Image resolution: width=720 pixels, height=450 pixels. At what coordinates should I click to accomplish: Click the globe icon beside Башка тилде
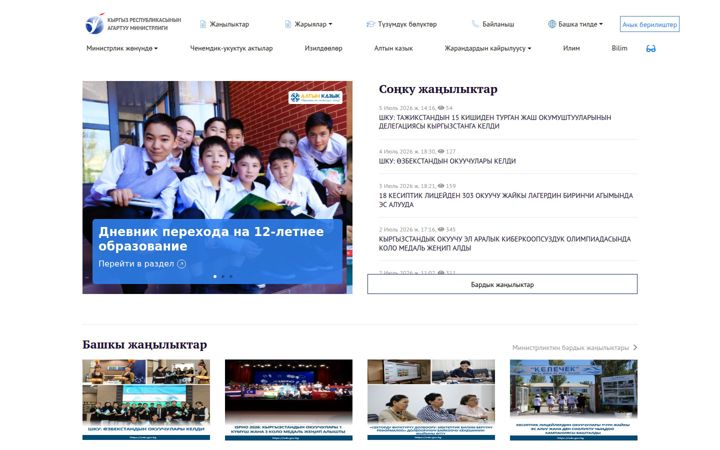point(552,24)
